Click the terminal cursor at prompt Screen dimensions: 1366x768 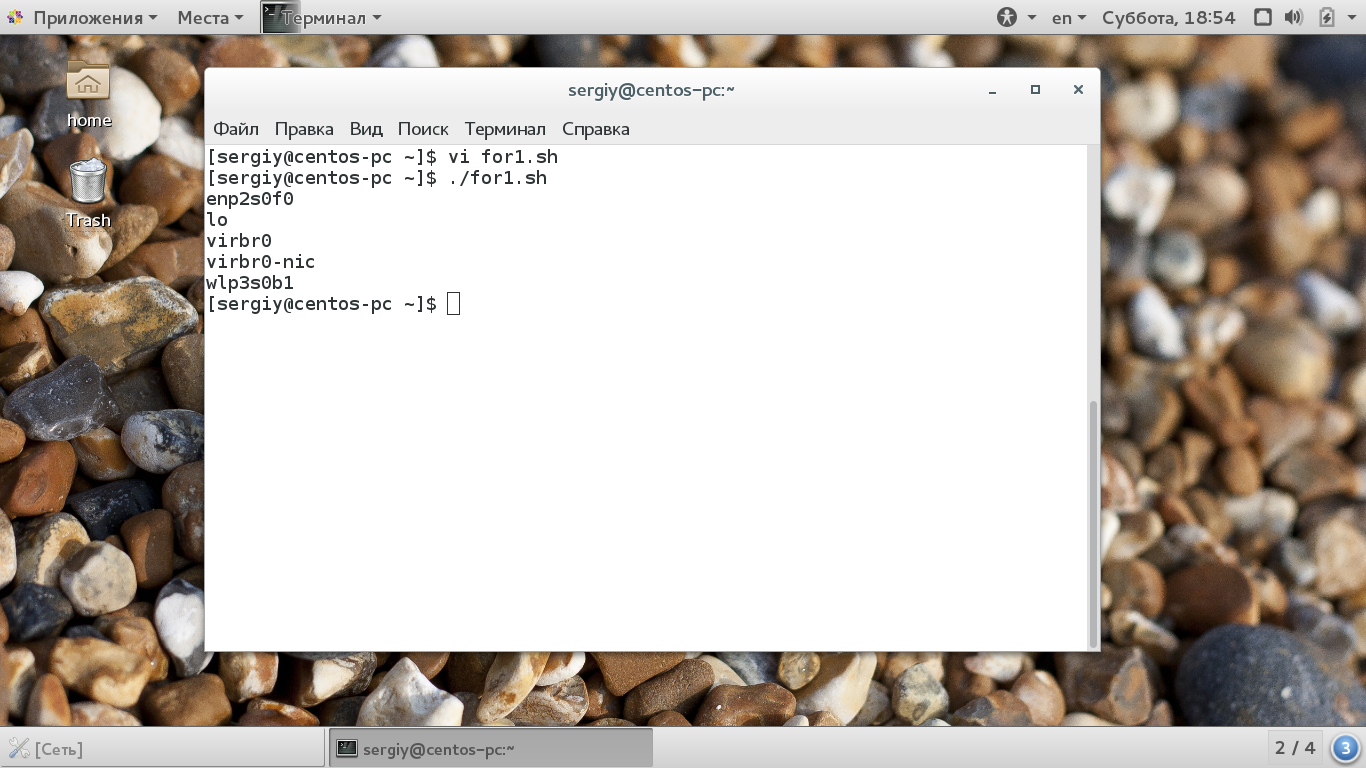pyautogui.click(x=453, y=304)
